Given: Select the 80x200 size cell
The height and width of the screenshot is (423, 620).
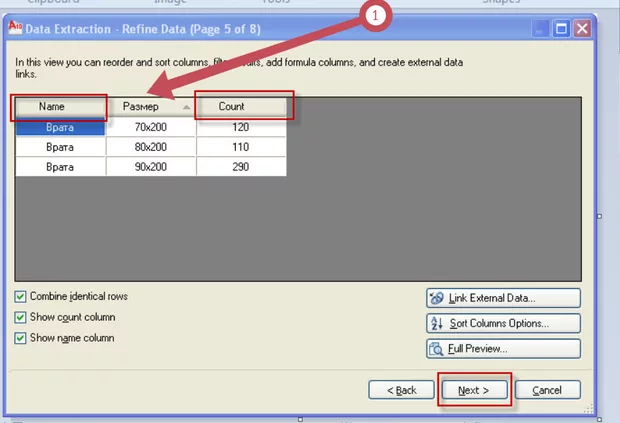Looking at the screenshot, I should click(x=151, y=147).
